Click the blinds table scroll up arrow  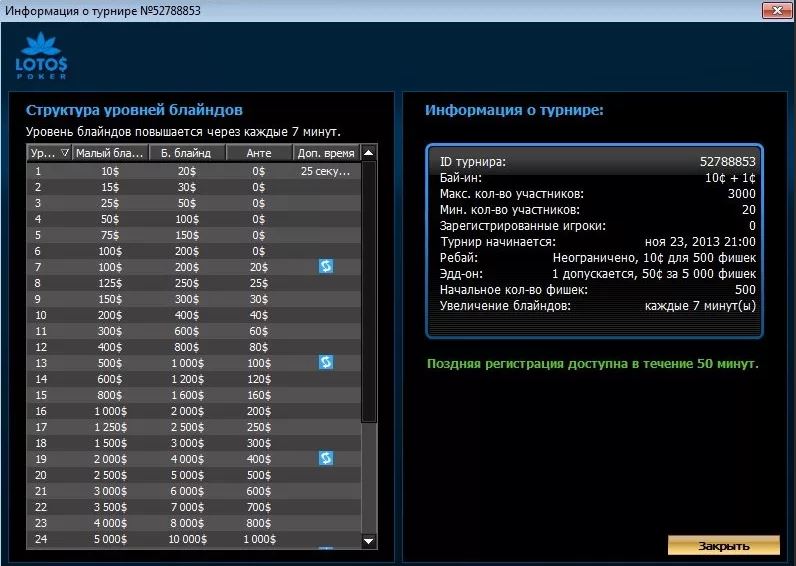(369, 153)
